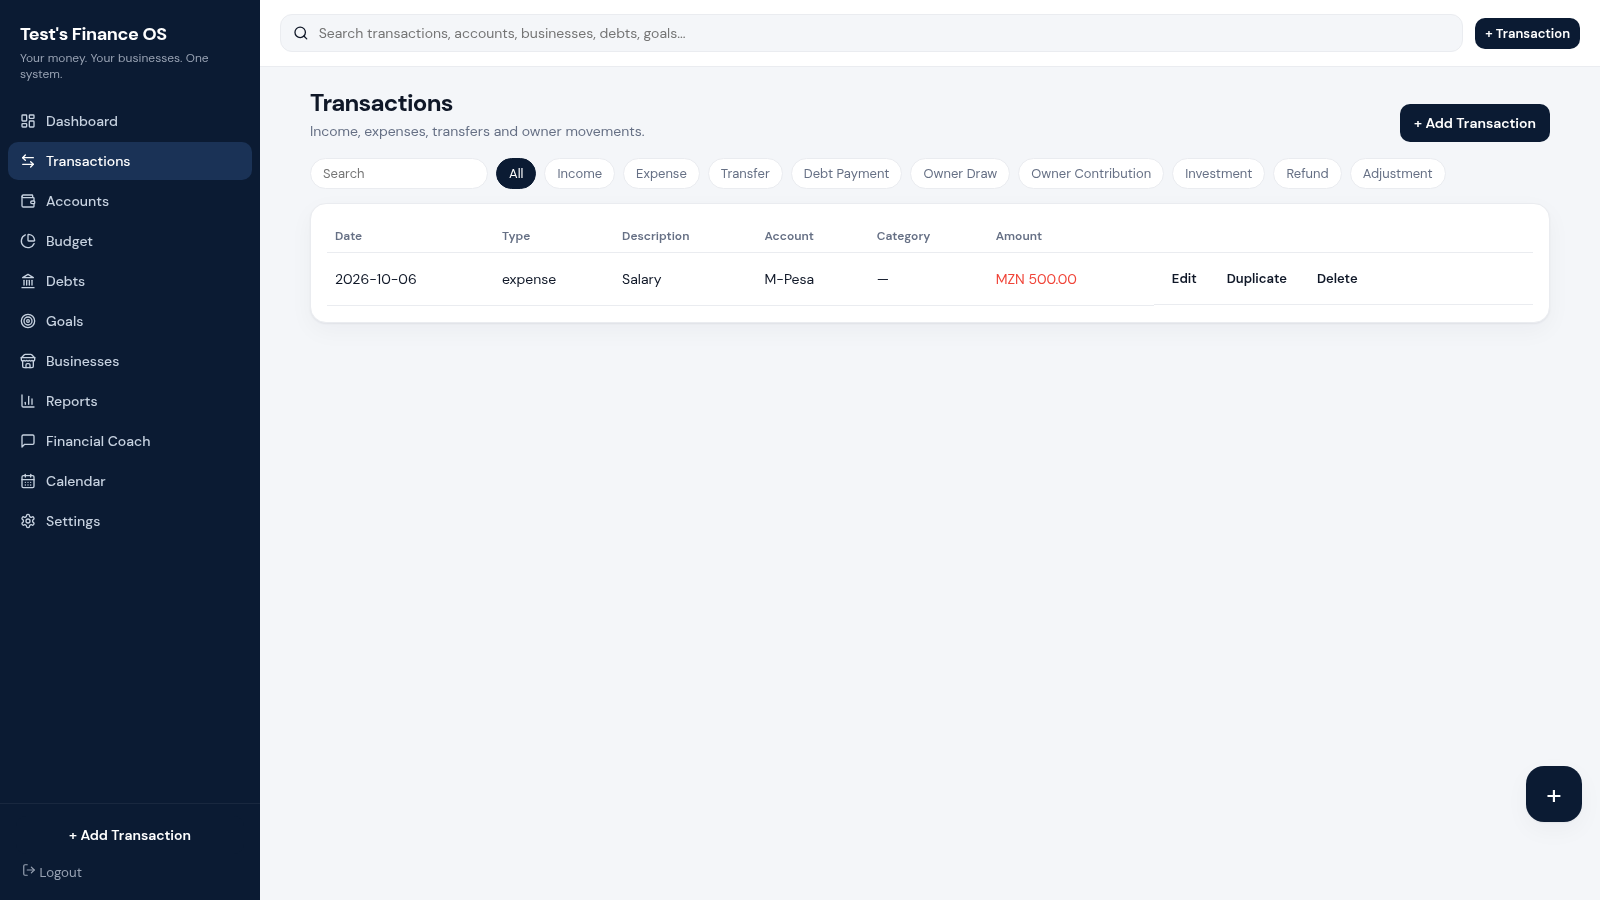Click the Goals target icon

pos(28,321)
